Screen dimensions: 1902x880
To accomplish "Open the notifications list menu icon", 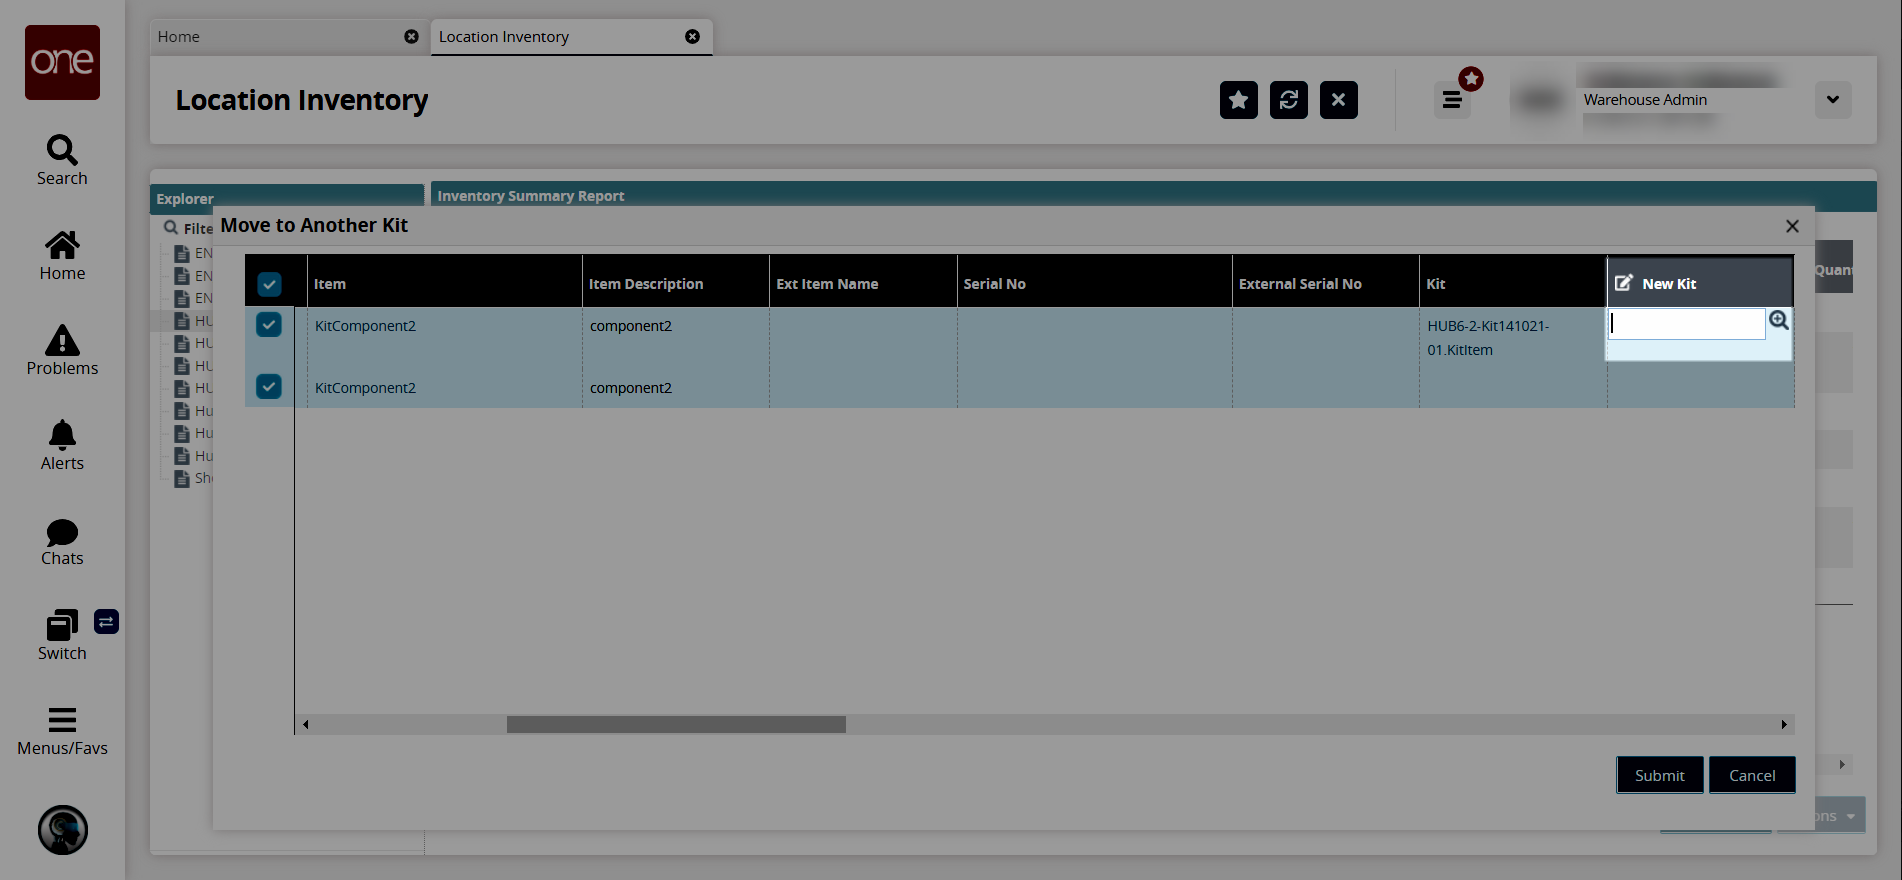I will pyautogui.click(x=1453, y=100).
